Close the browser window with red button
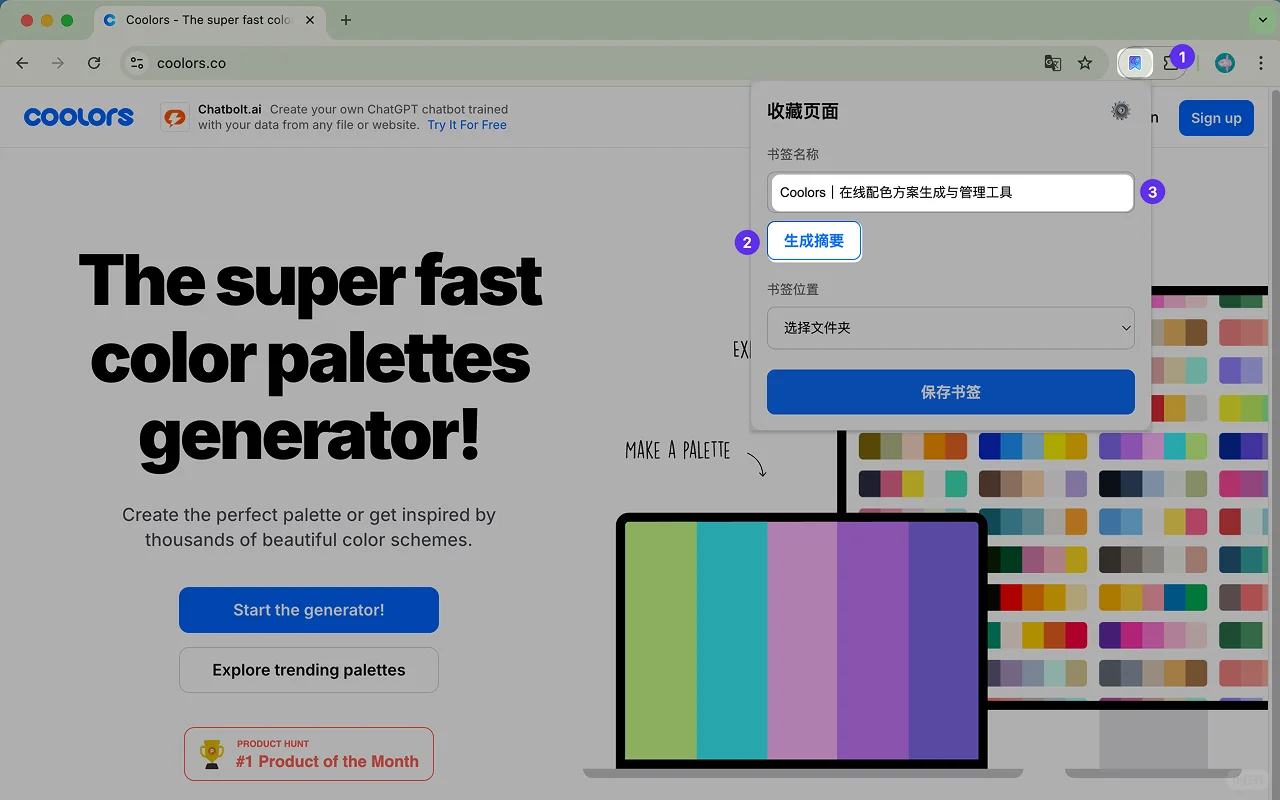This screenshot has width=1280, height=800. (x=27, y=20)
